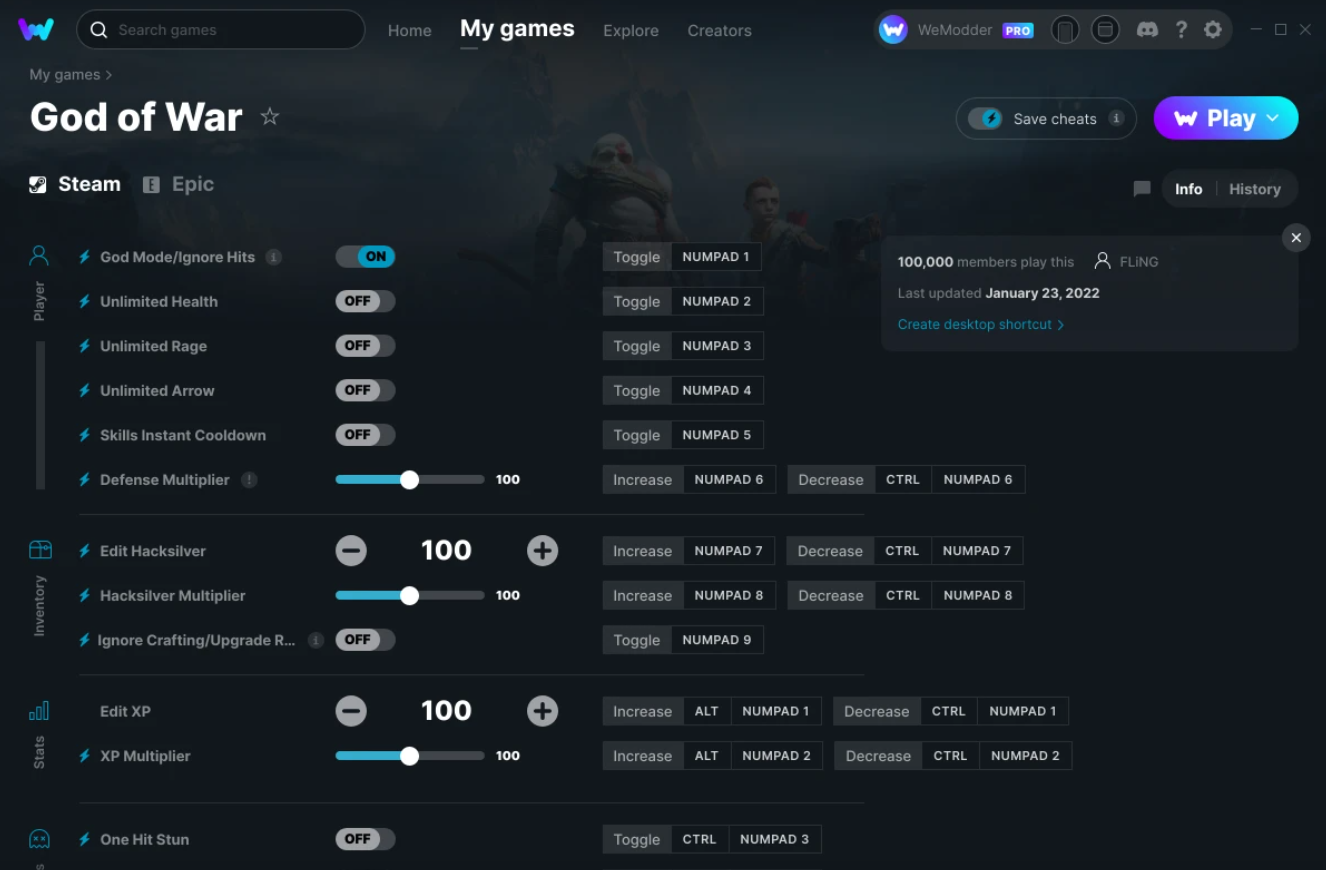This screenshot has height=870, width=1326.
Task: Adjust the Defense Multiplier slider handle
Action: click(409, 480)
